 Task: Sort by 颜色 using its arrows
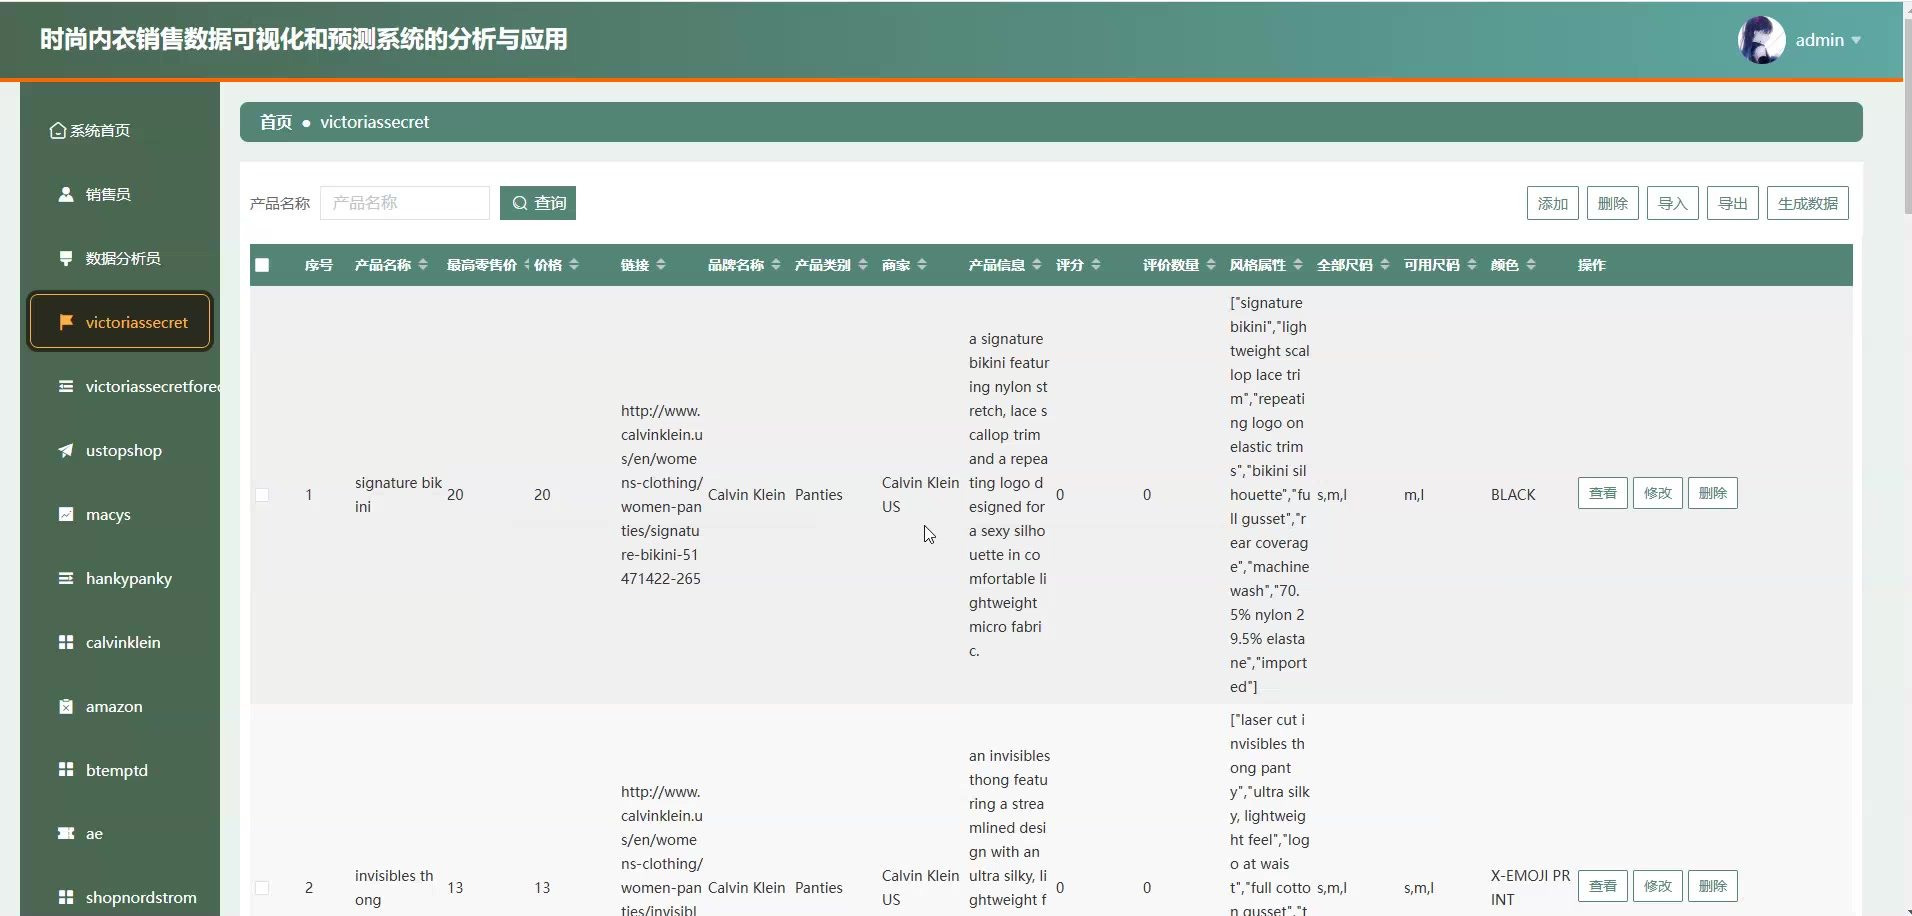1531,265
